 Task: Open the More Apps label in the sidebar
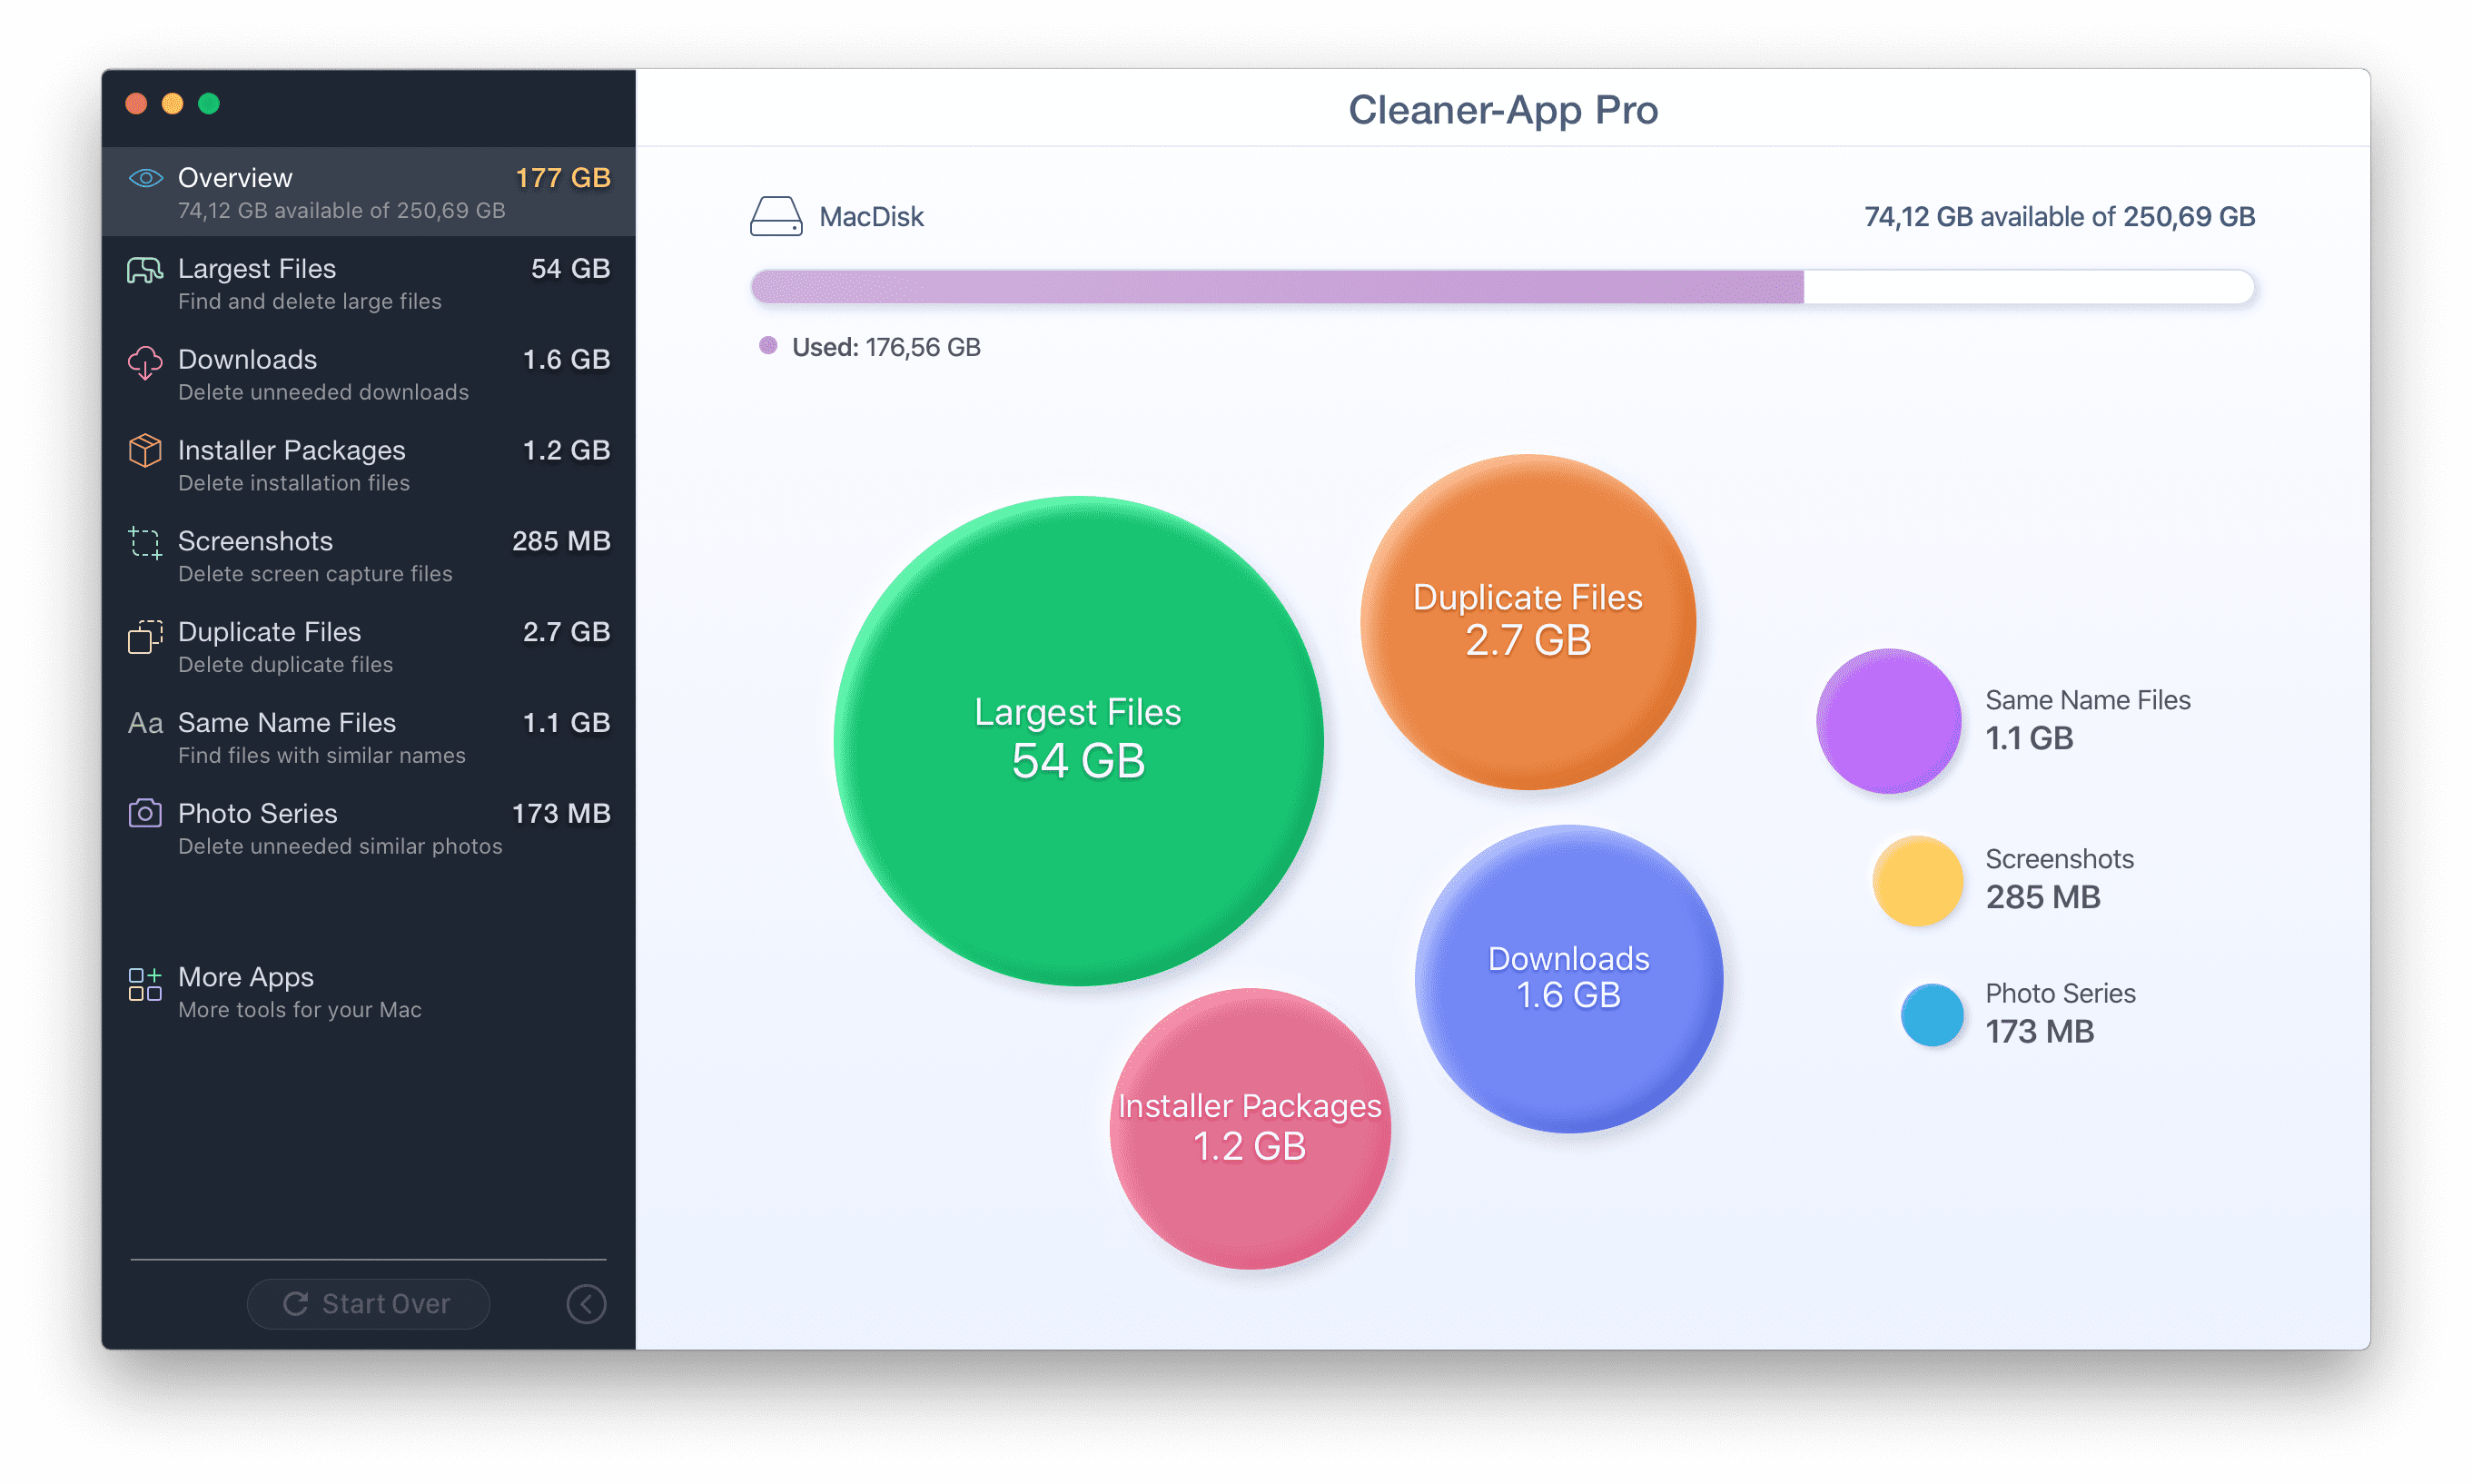(246, 977)
